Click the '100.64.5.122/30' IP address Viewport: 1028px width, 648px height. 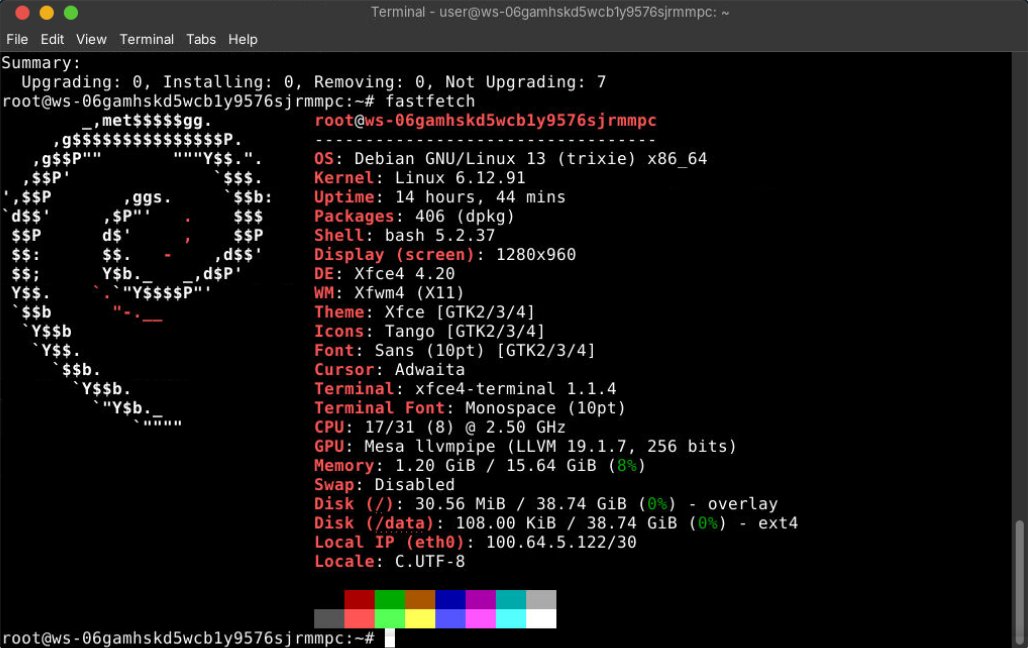coord(561,542)
